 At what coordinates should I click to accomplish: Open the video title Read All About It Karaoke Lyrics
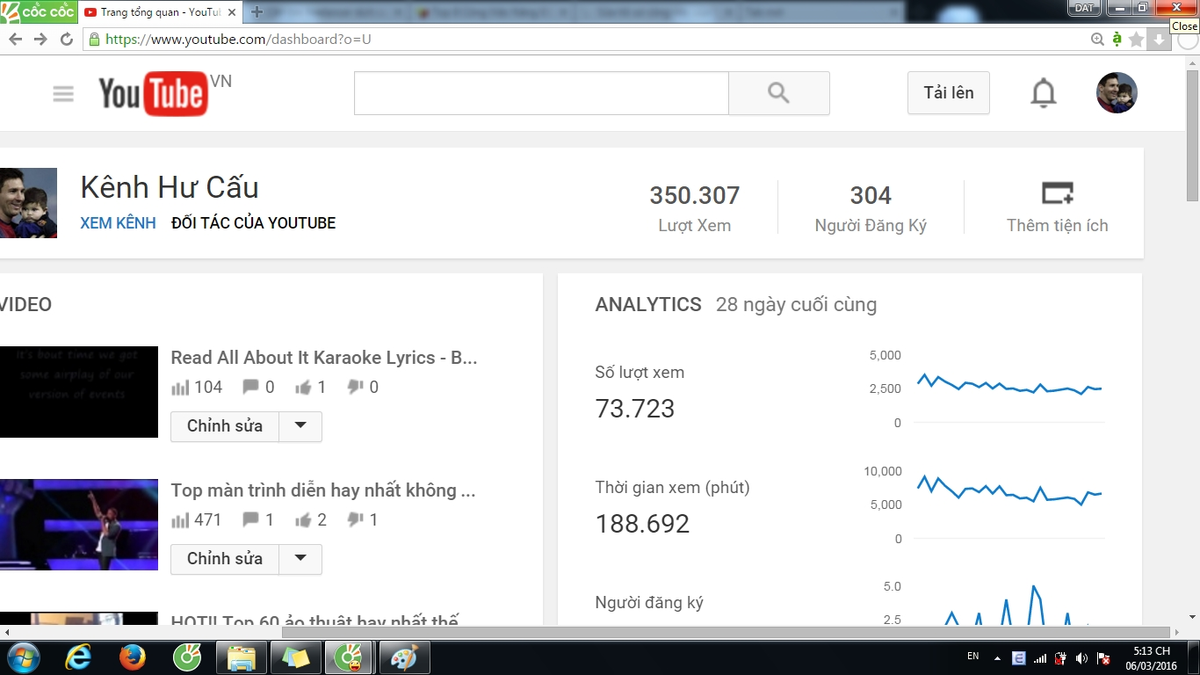click(x=324, y=358)
